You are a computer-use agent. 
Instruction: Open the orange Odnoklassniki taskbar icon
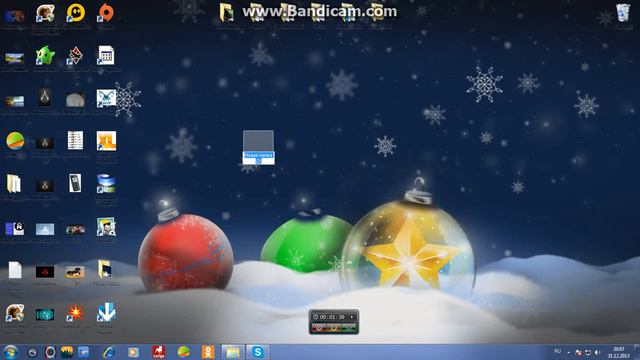coord(208,352)
